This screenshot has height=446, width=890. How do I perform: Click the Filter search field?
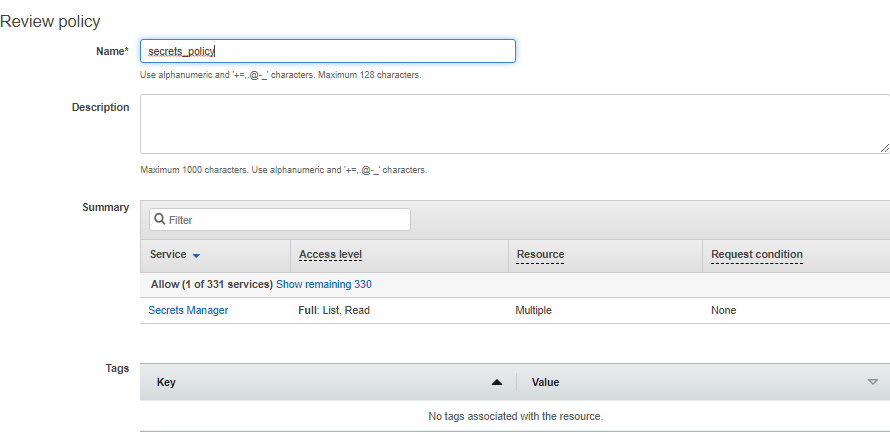tap(280, 220)
